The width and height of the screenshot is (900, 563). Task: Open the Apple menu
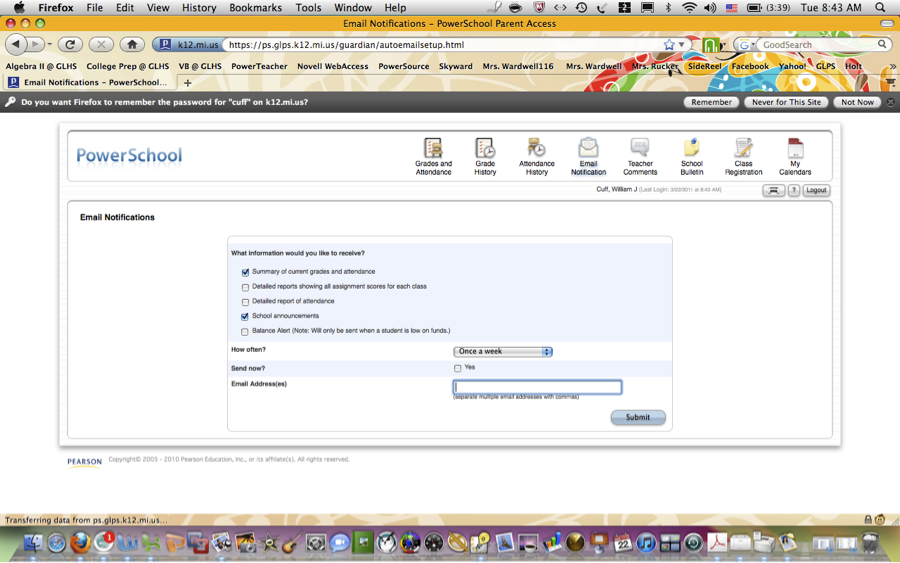[x=19, y=7]
